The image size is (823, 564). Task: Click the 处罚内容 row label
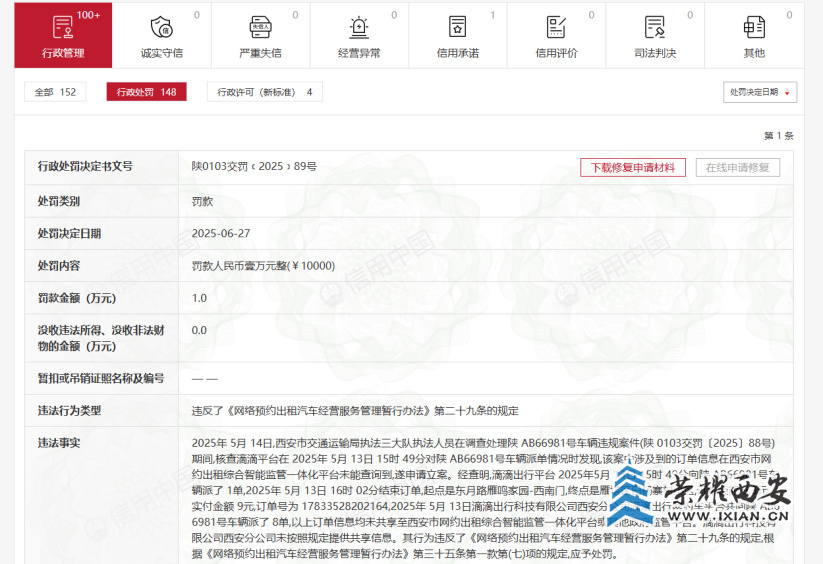tap(59, 265)
